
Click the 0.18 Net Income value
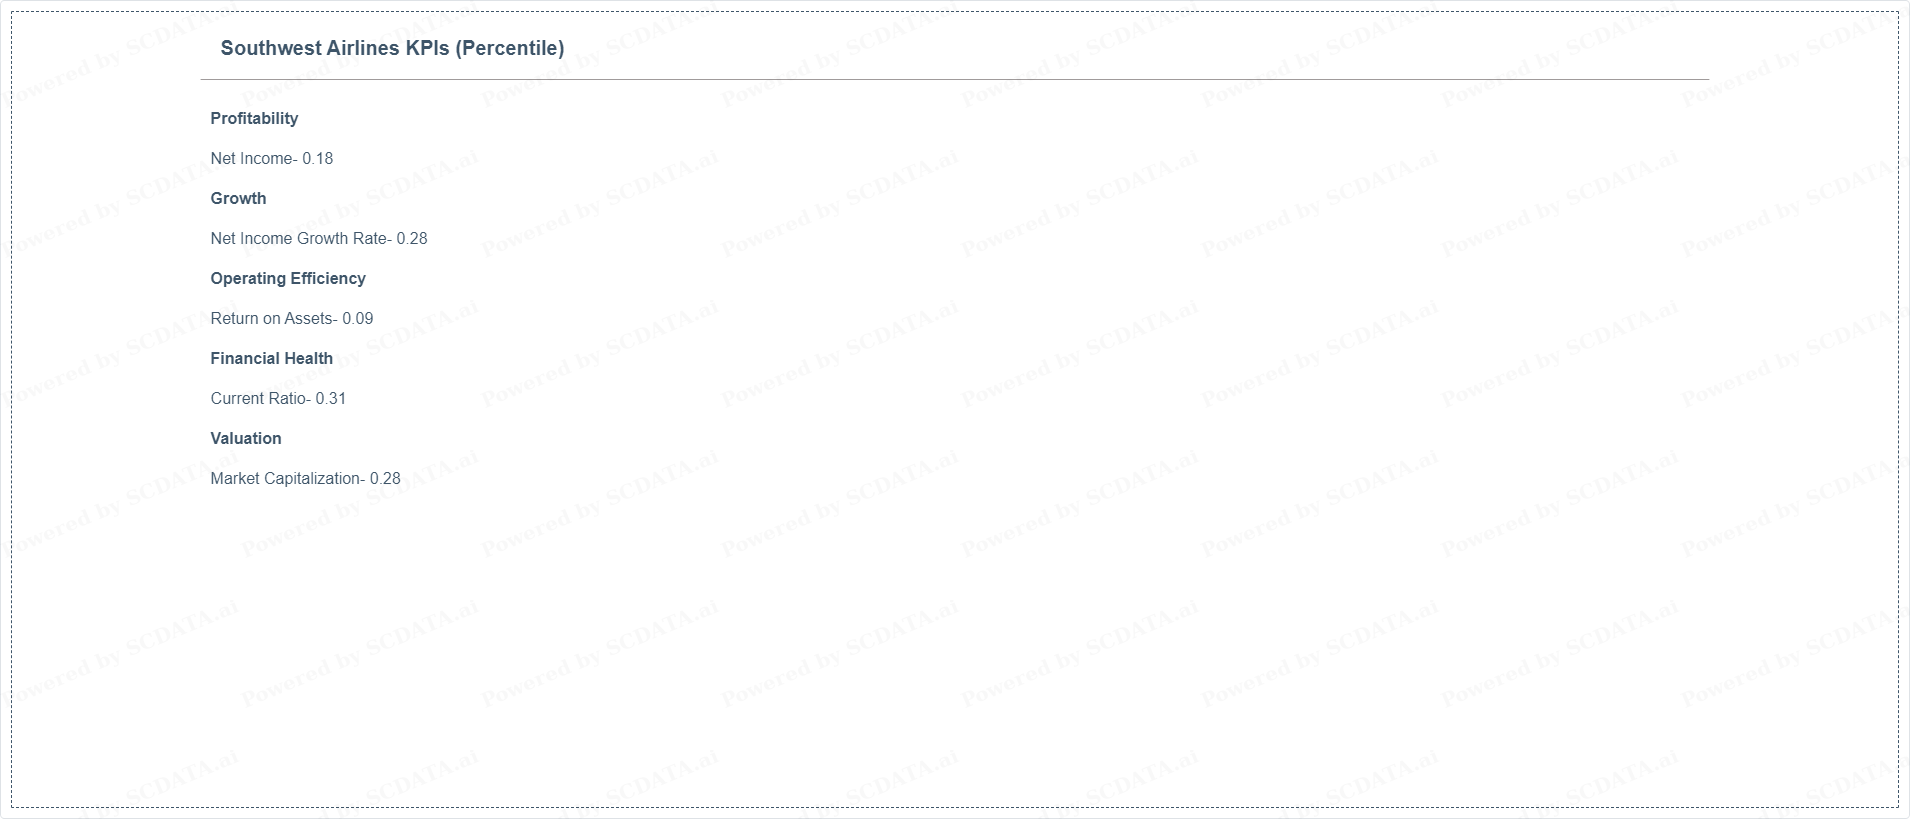[318, 158]
